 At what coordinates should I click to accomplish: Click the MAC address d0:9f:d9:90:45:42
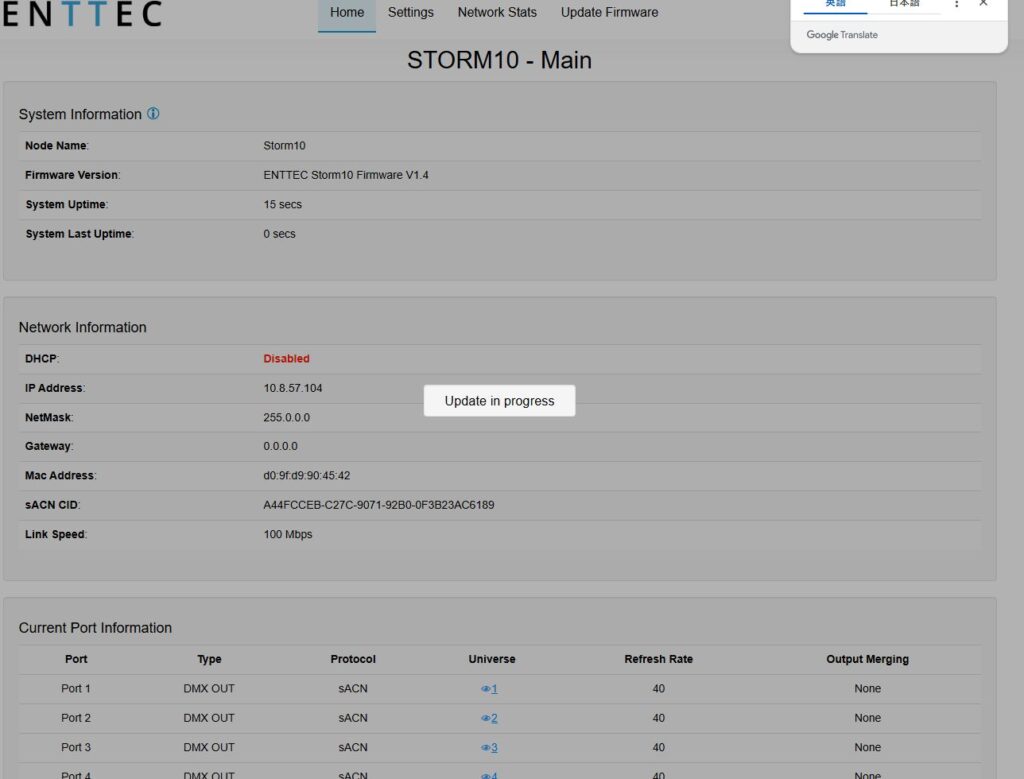click(307, 475)
